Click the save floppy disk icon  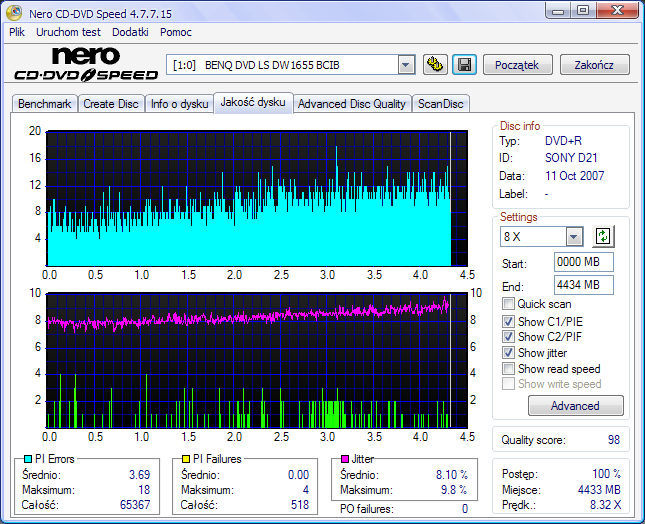[464, 65]
